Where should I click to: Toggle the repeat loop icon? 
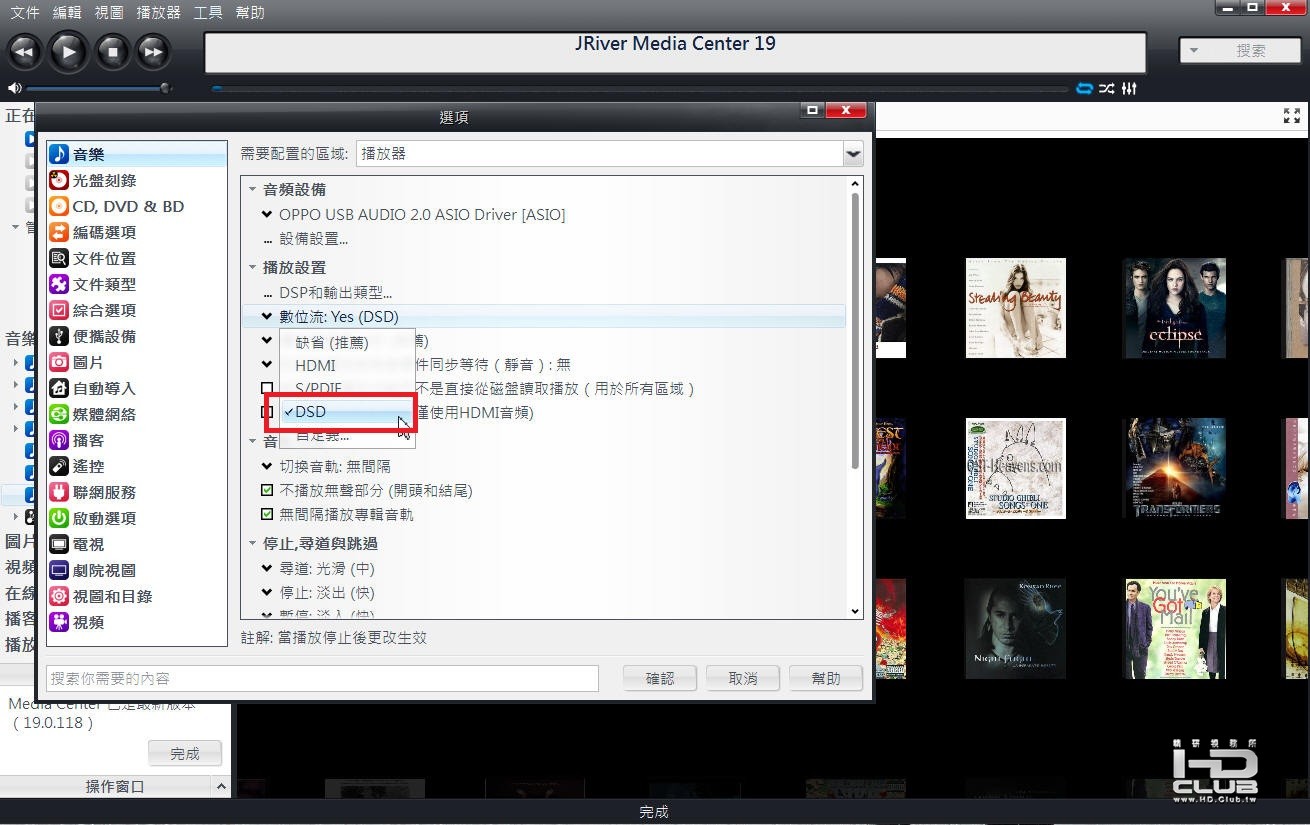point(1084,89)
